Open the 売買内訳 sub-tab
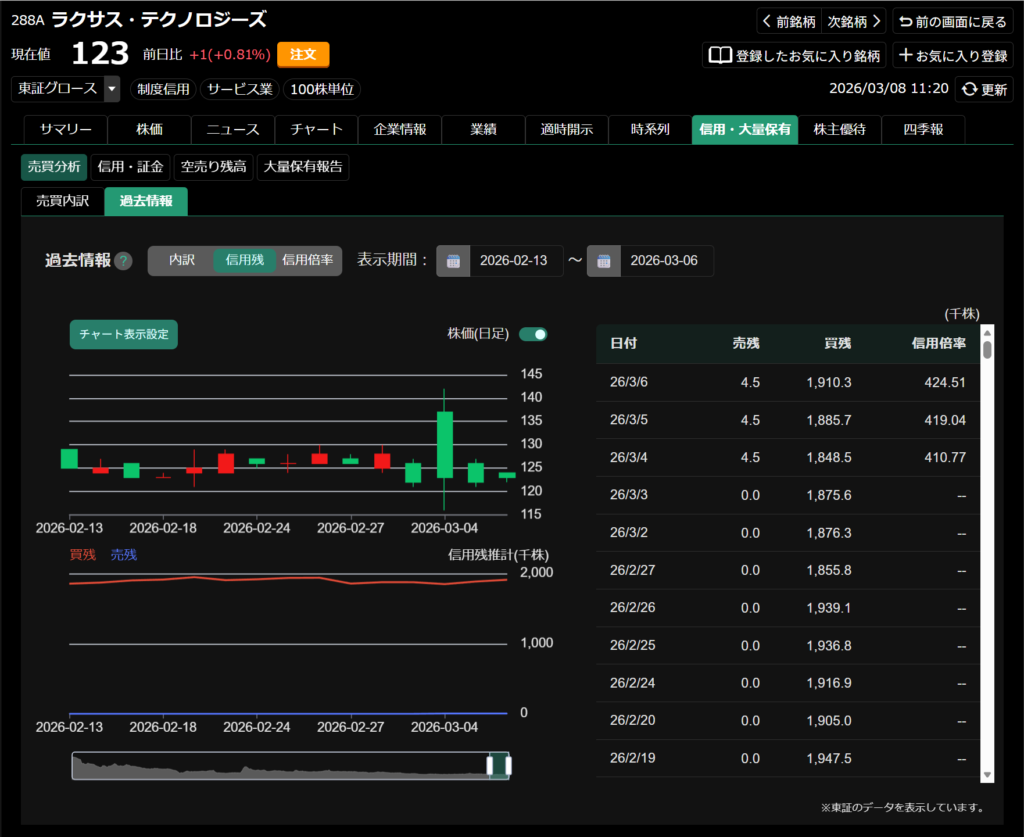 tap(63, 201)
